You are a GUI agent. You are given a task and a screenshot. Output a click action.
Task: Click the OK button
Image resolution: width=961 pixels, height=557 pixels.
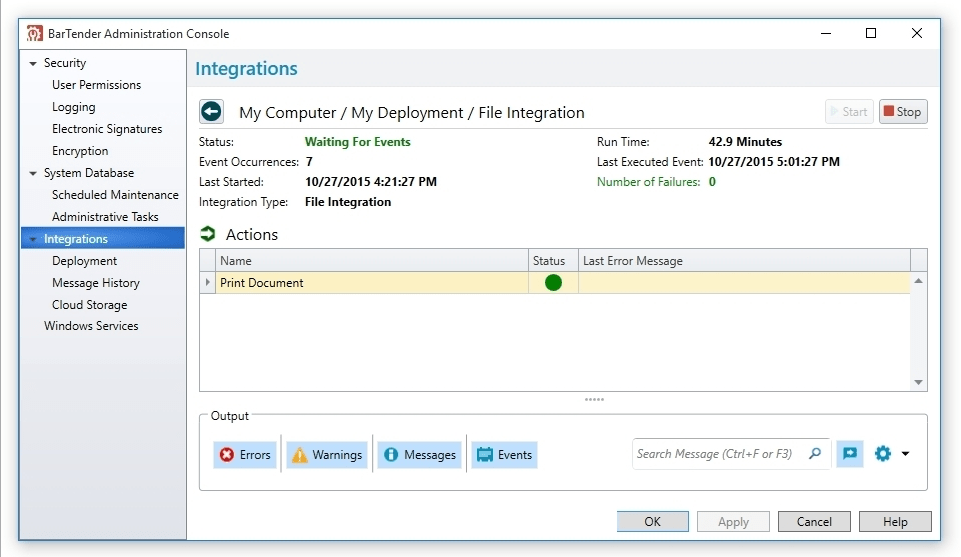click(x=653, y=521)
